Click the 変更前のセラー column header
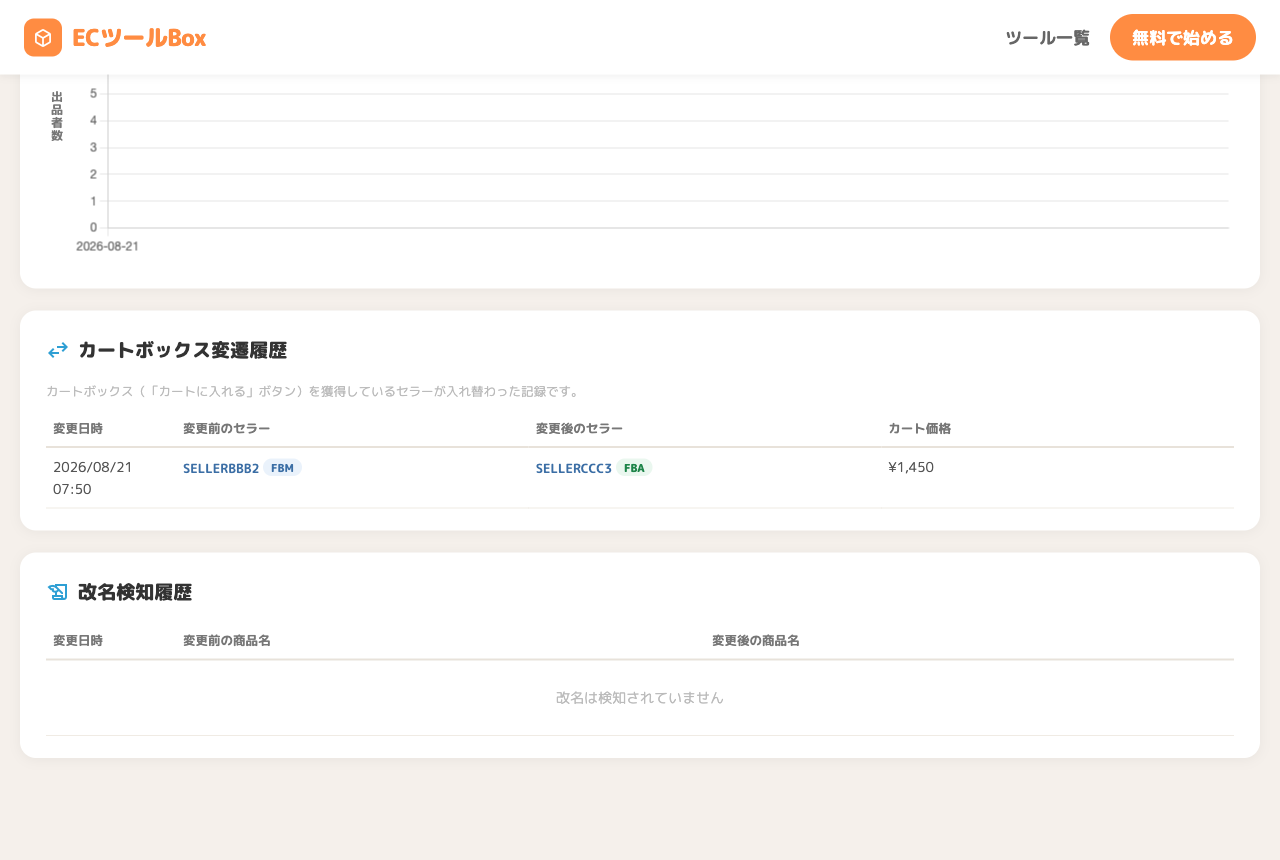 click(227, 428)
